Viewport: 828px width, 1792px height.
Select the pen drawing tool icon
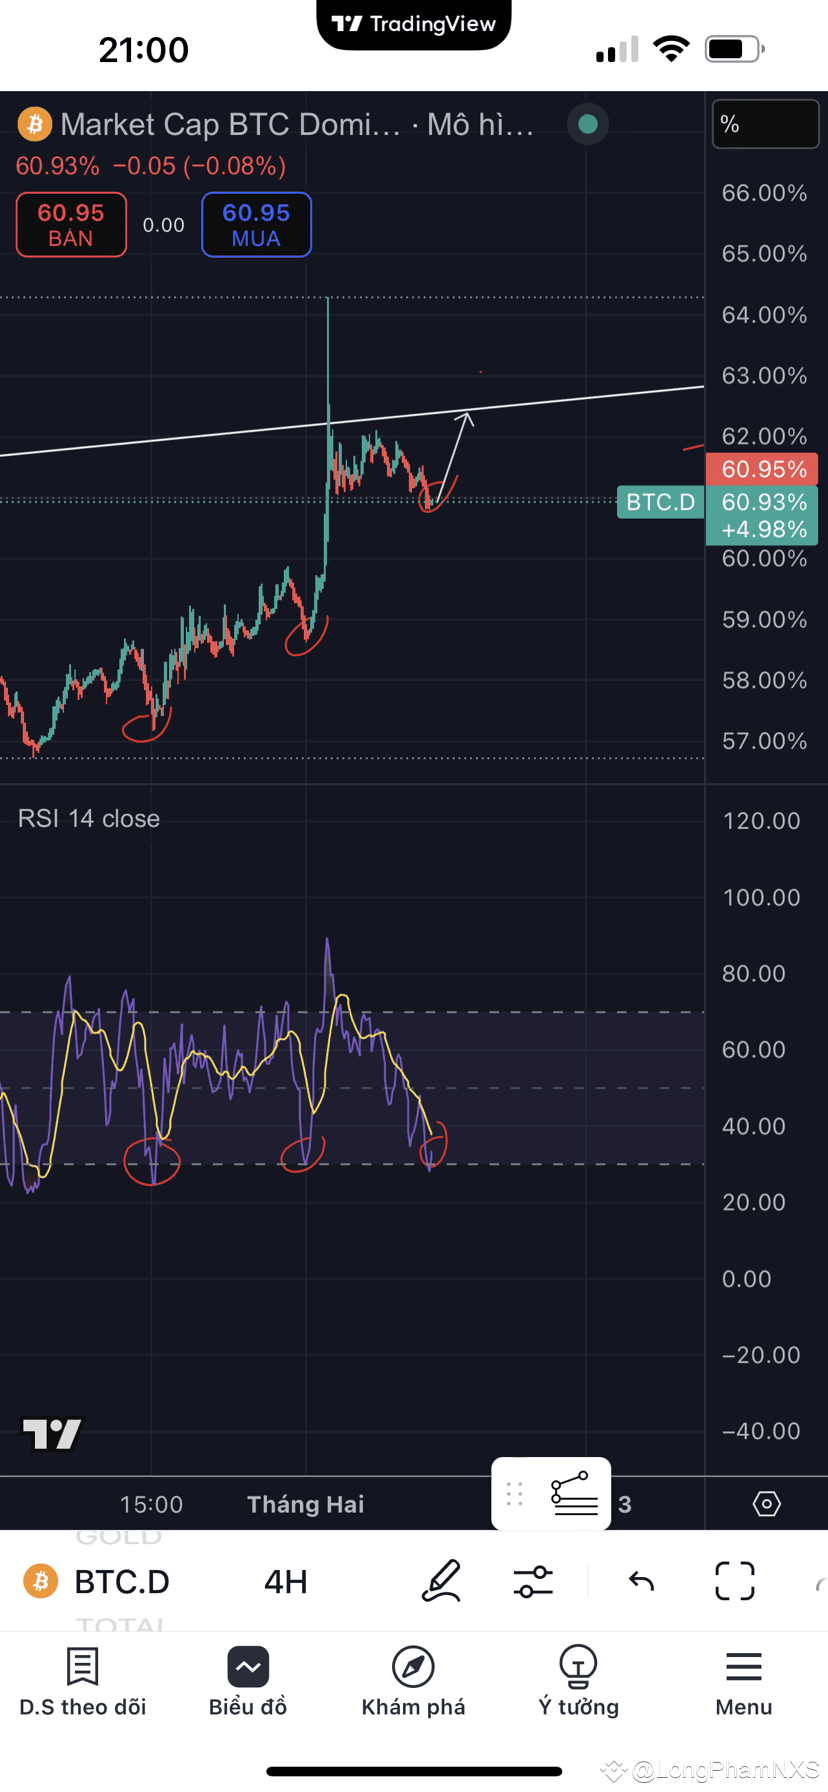pyautogui.click(x=441, y=1581)
